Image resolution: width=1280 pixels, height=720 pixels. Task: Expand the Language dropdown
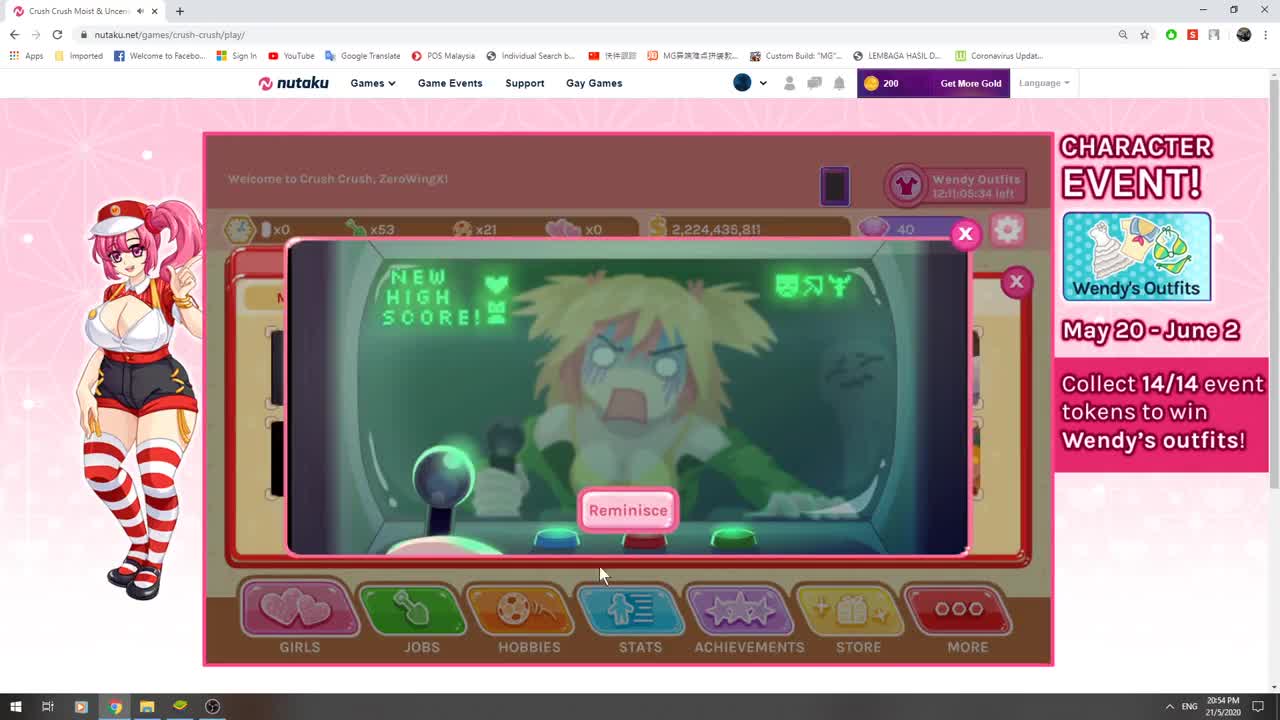click(1044, 83)
